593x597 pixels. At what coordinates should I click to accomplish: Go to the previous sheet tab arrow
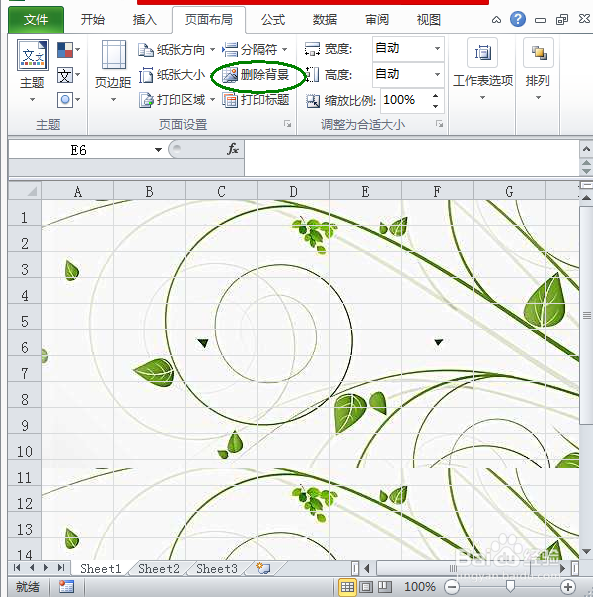tap(32, 568)
